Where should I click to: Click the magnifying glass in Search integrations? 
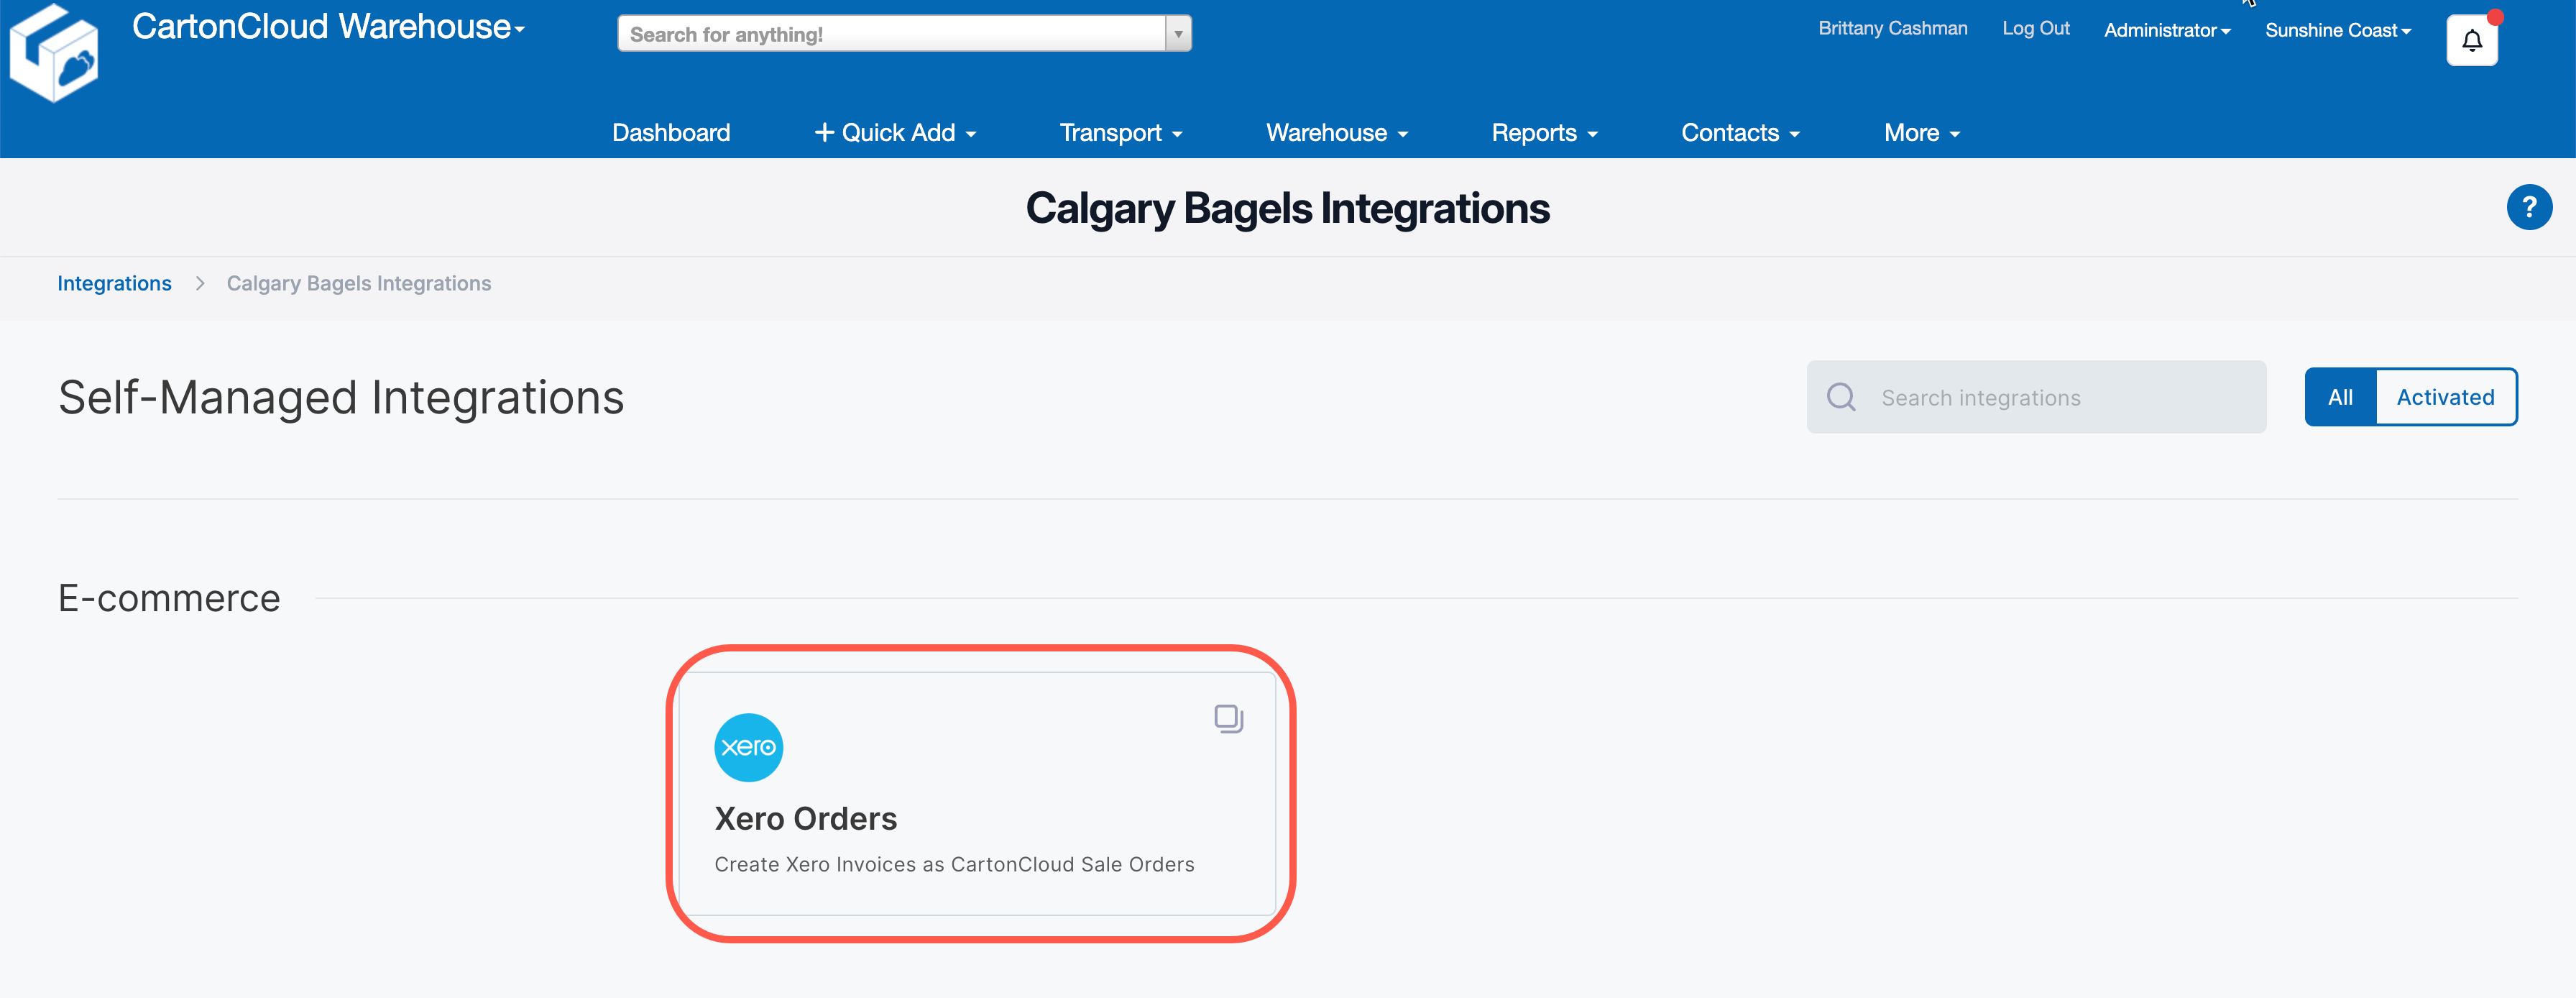pyautogui.click(x=1841, y=397)
